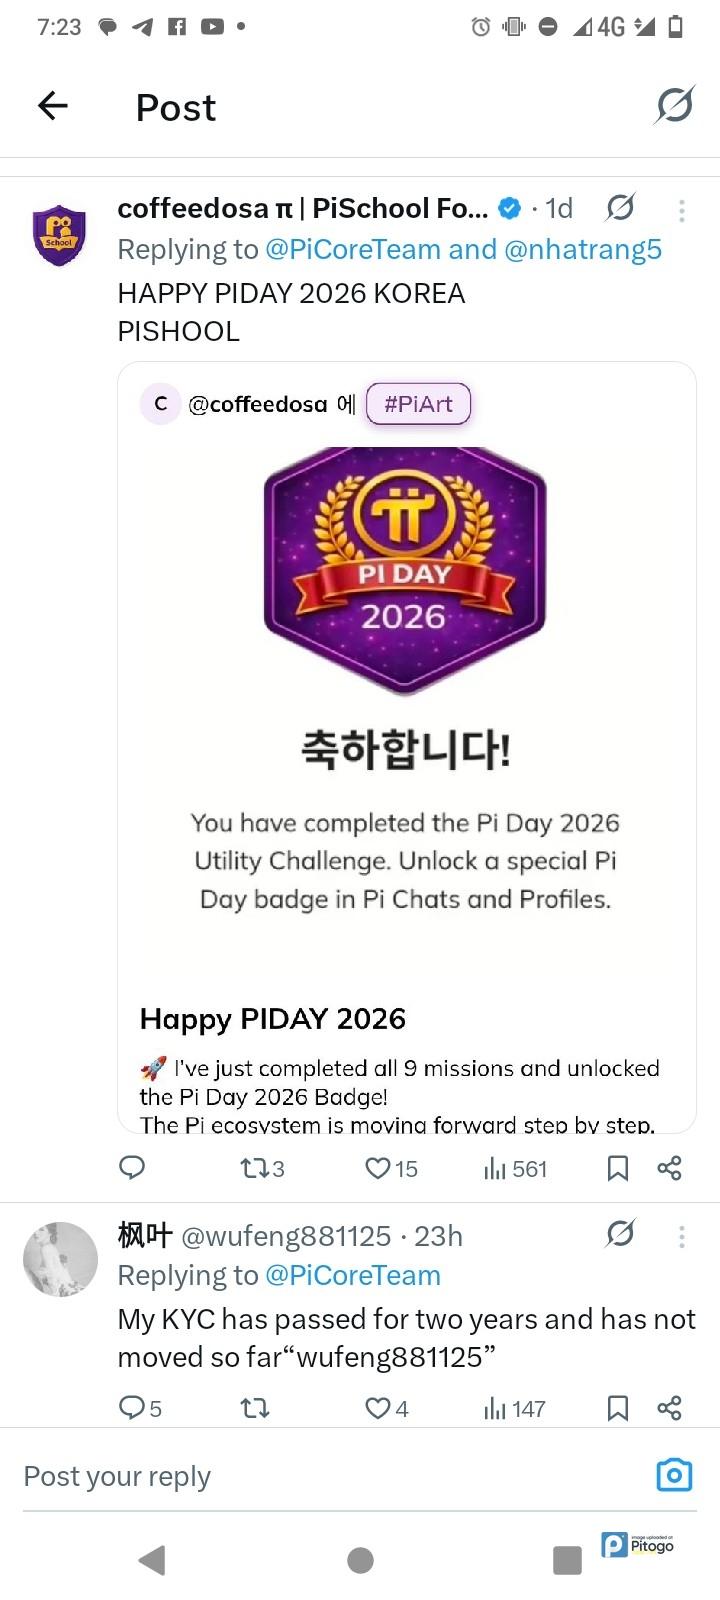Open coffeedosa's PiSchool profile avatar

click(x=59, y=236)
